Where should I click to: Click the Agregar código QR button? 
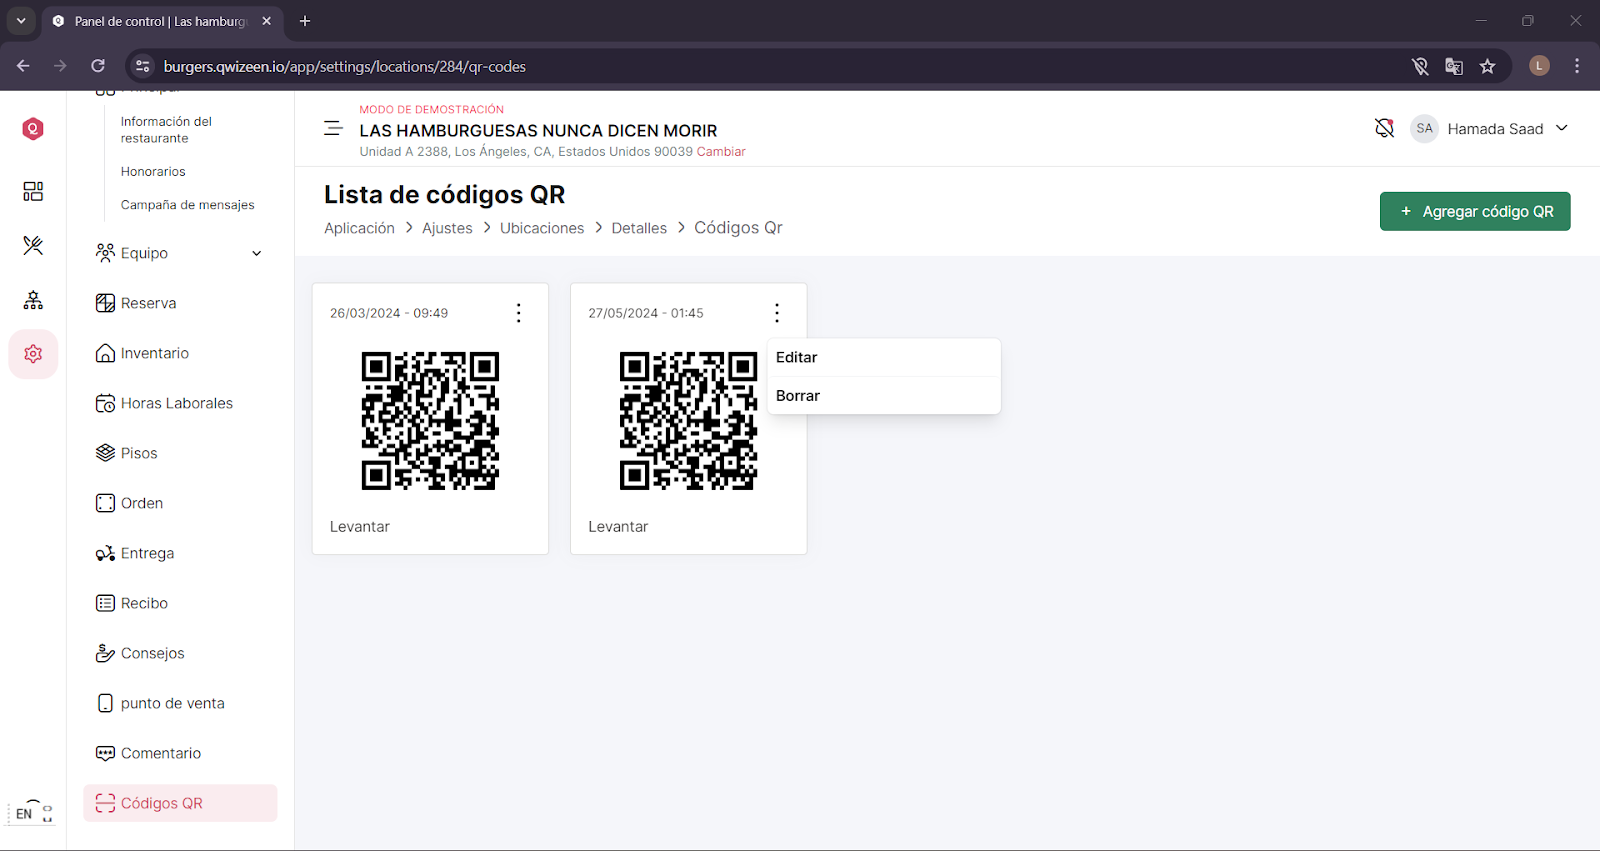(1475, 211)
